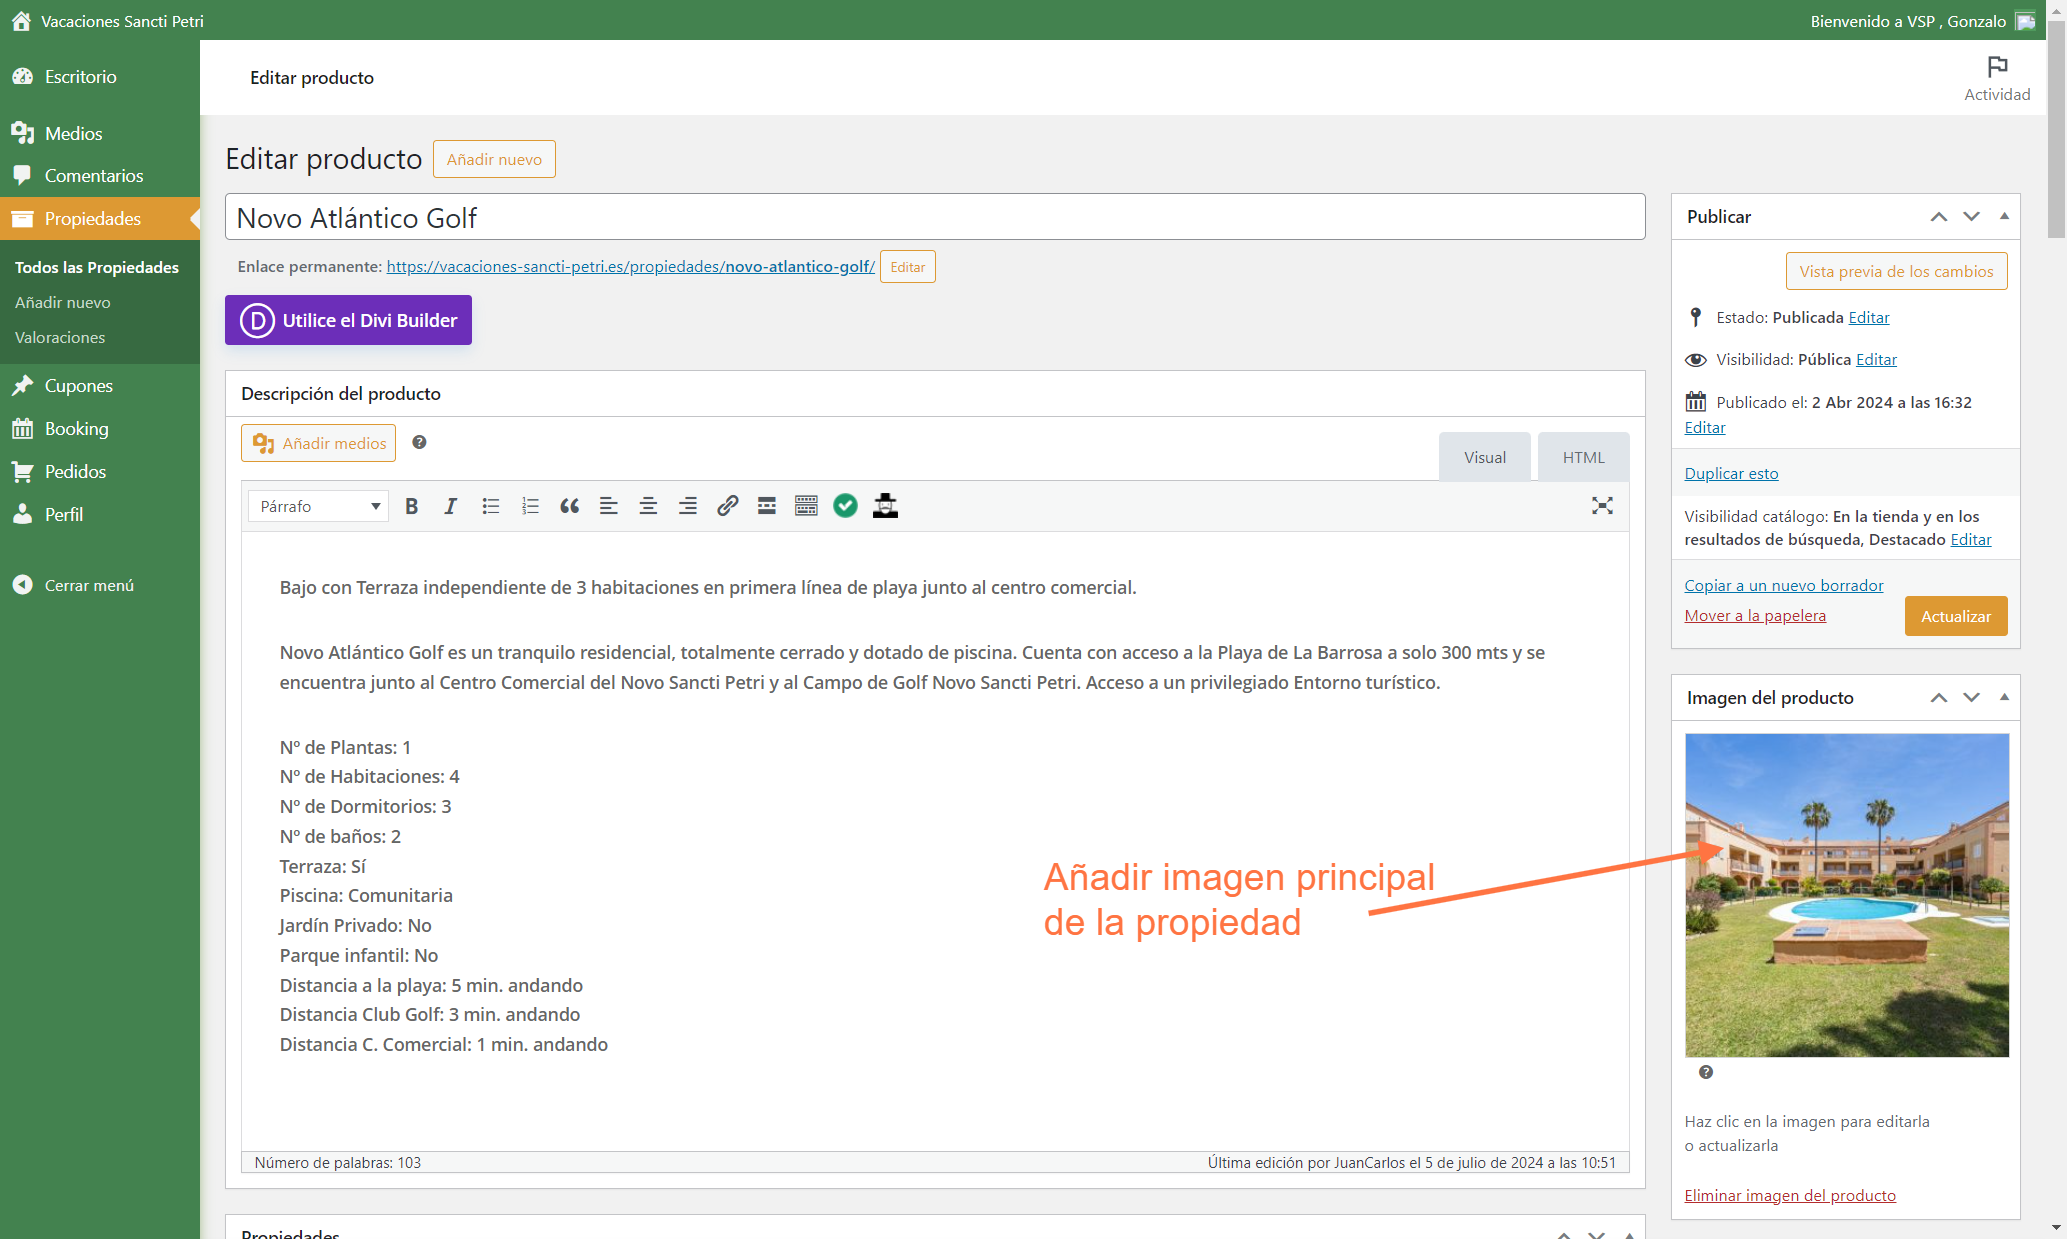Insert the Read More tag
The image size is (2067, 1239).
[767, 506]
